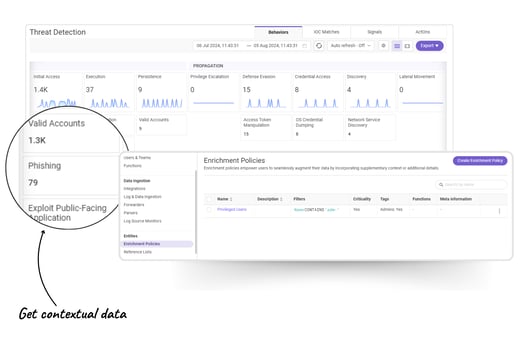Sort by Name column sort icon

tap(231, 199)
